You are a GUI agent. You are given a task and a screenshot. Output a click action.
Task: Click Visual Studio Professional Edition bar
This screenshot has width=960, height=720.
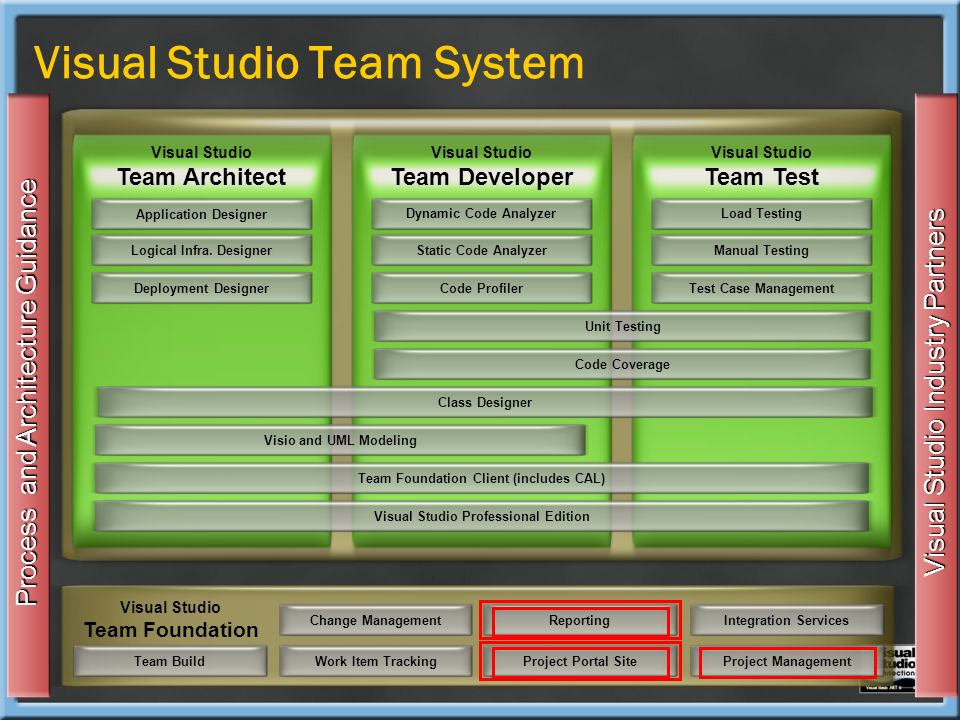click(x=482, y=516)
